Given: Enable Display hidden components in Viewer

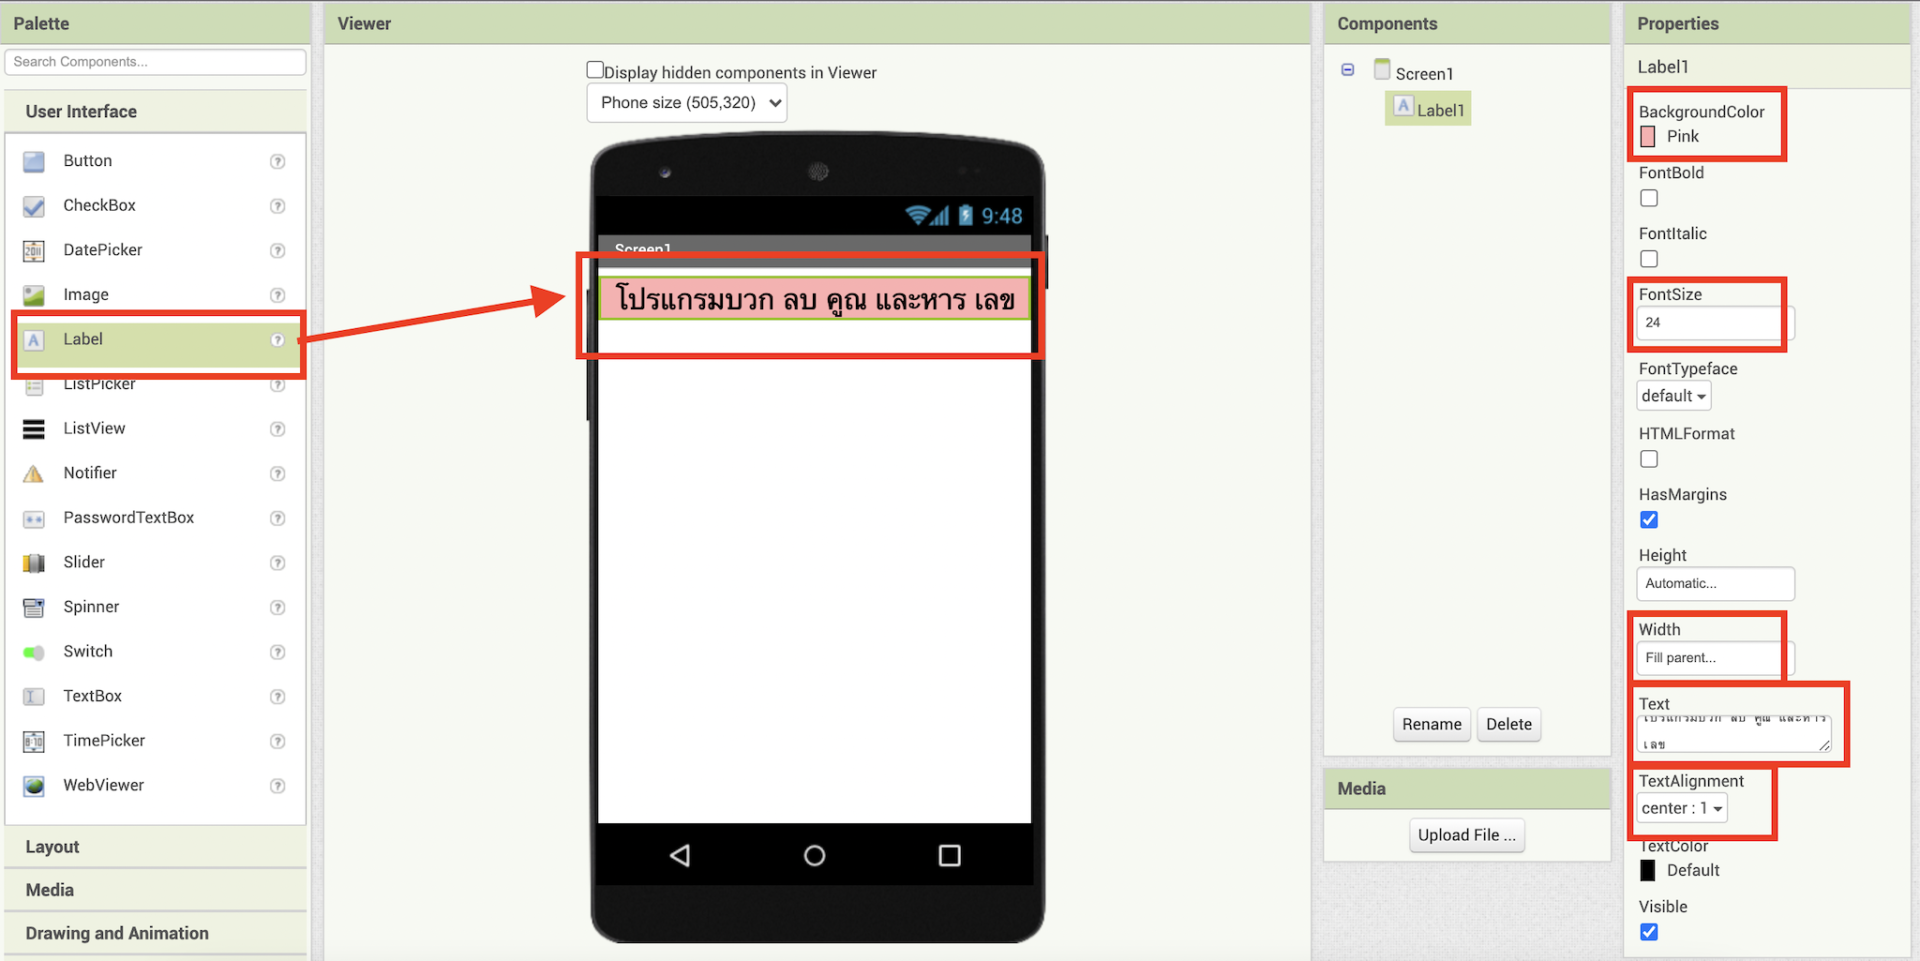Looking at the screenshot, I should click(x=595, y=68).
